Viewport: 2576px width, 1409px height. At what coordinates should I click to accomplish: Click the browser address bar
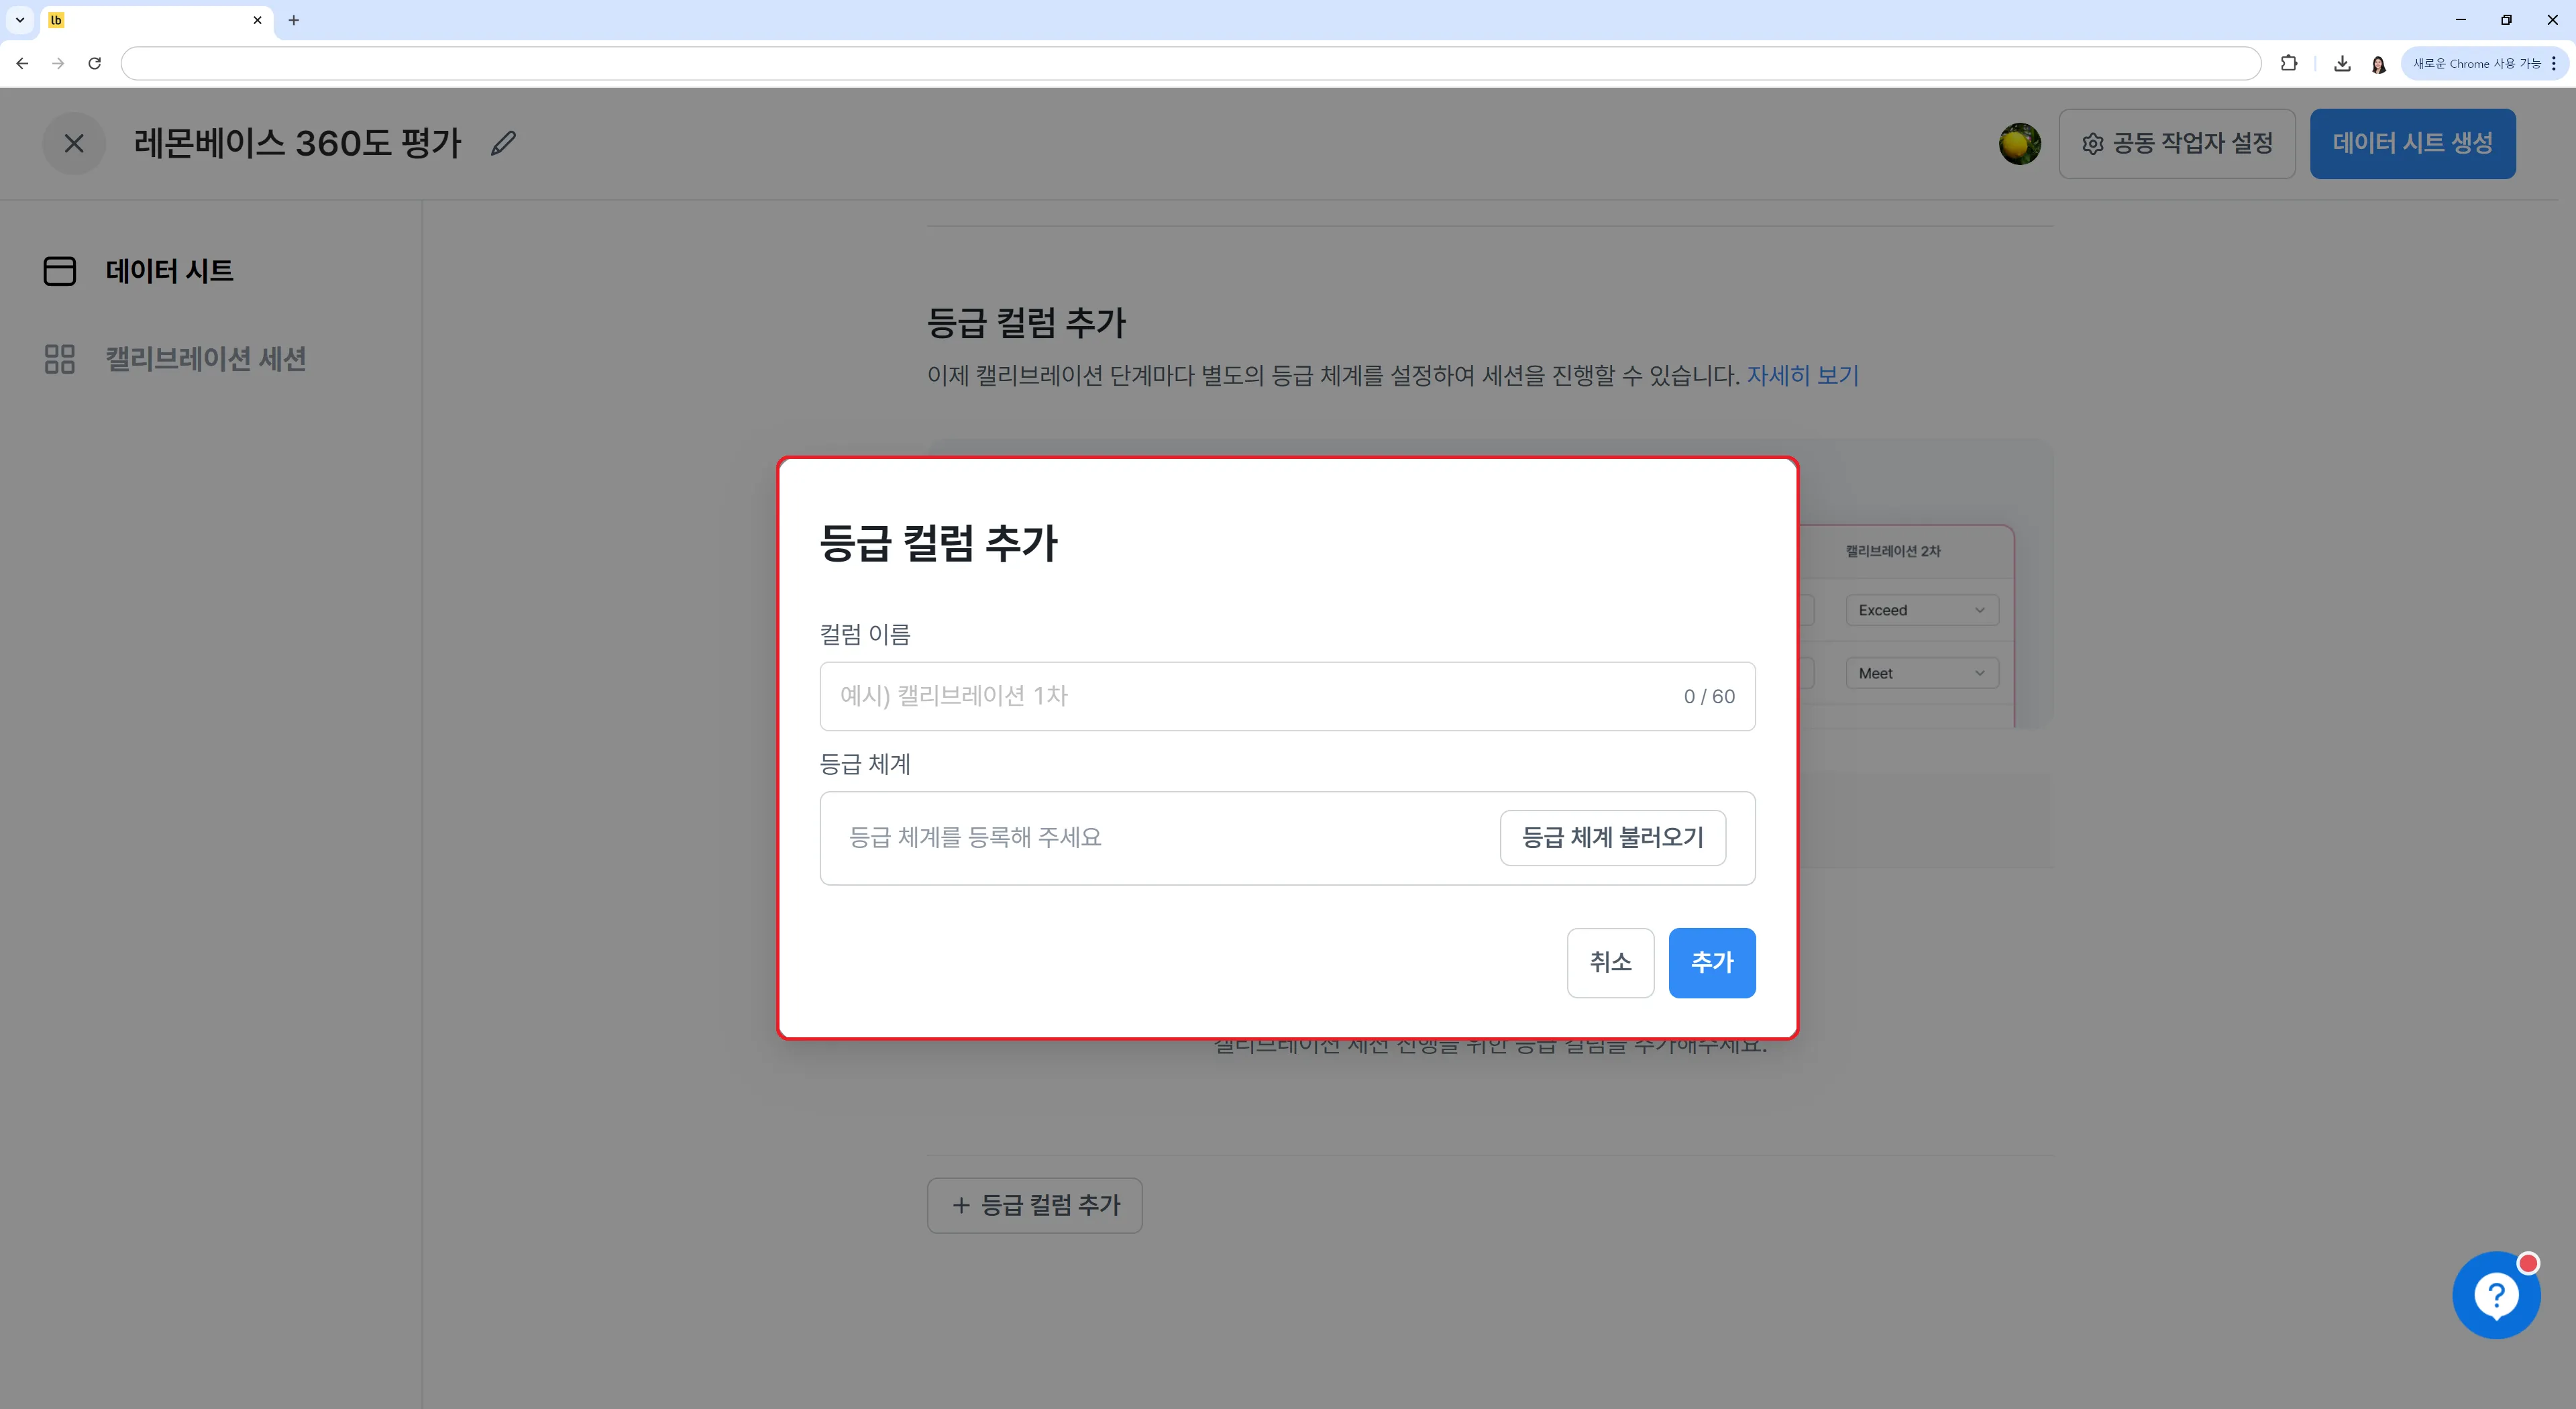tap(1190, 63)
